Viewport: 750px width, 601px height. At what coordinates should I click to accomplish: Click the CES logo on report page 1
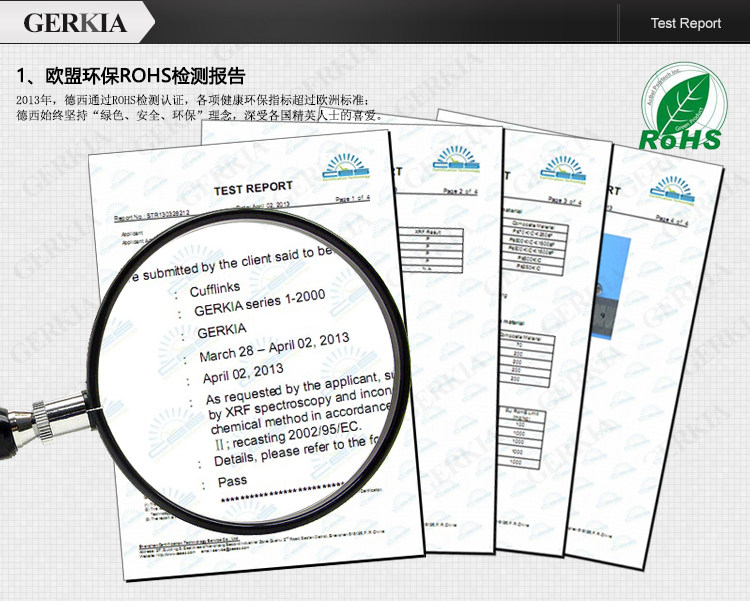click(346, 166)
